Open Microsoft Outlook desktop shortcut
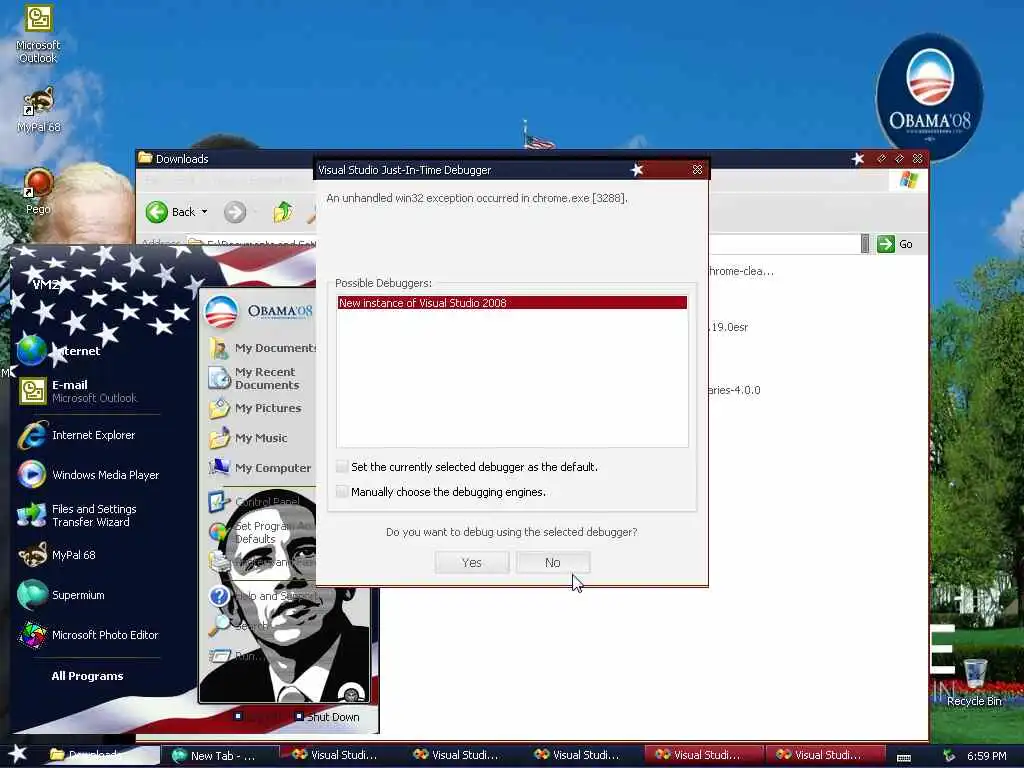Screen dimensions: 1024x768 click(38, 34)
